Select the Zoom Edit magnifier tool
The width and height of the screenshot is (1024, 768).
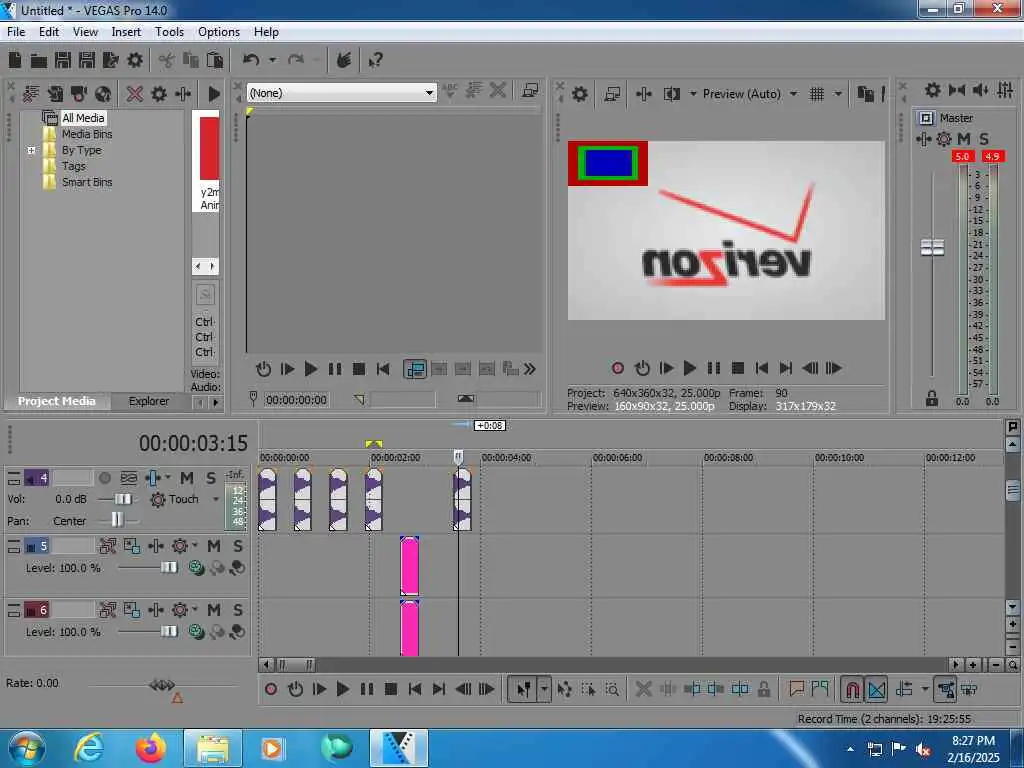pyautogui.click(x=612, y=689)
